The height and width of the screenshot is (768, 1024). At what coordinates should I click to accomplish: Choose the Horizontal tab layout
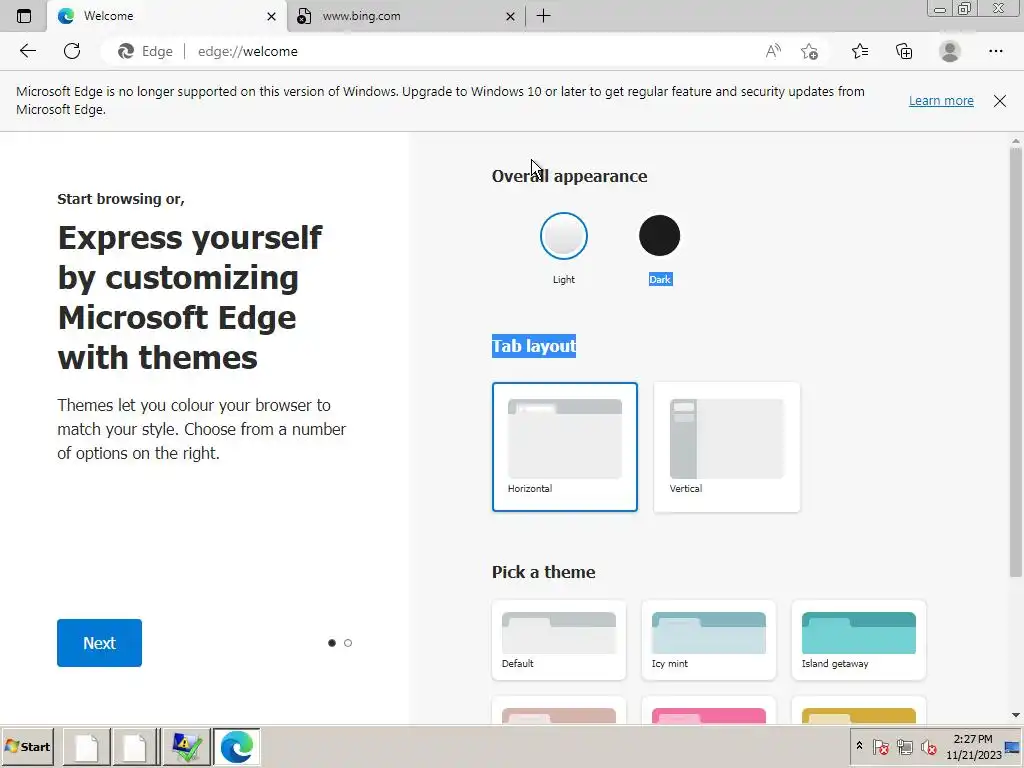click(x=565, y=447)
